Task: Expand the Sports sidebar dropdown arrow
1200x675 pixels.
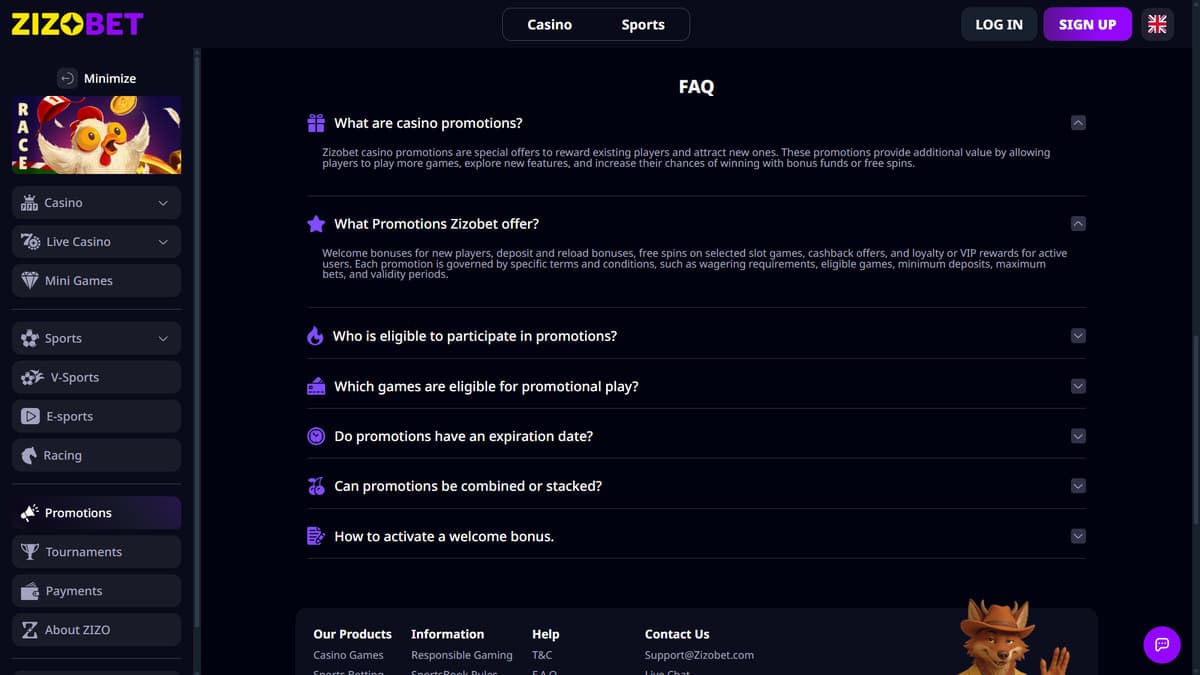Action: (163, 339)
